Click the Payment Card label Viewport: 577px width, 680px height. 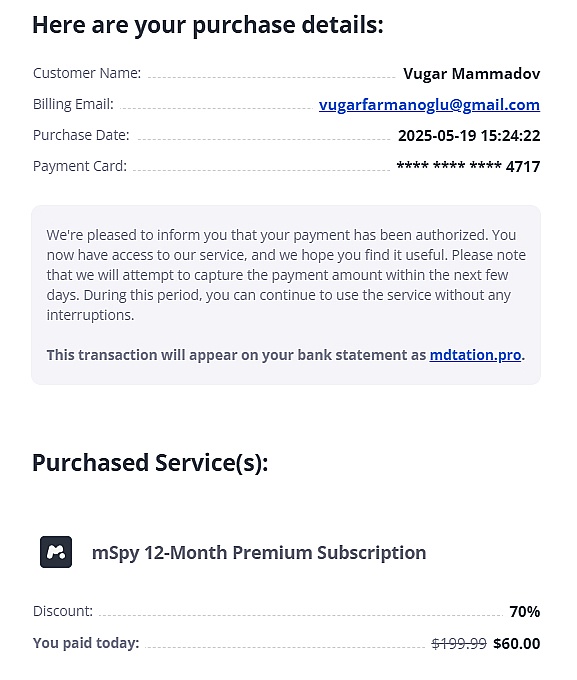(x=80, y=166)
